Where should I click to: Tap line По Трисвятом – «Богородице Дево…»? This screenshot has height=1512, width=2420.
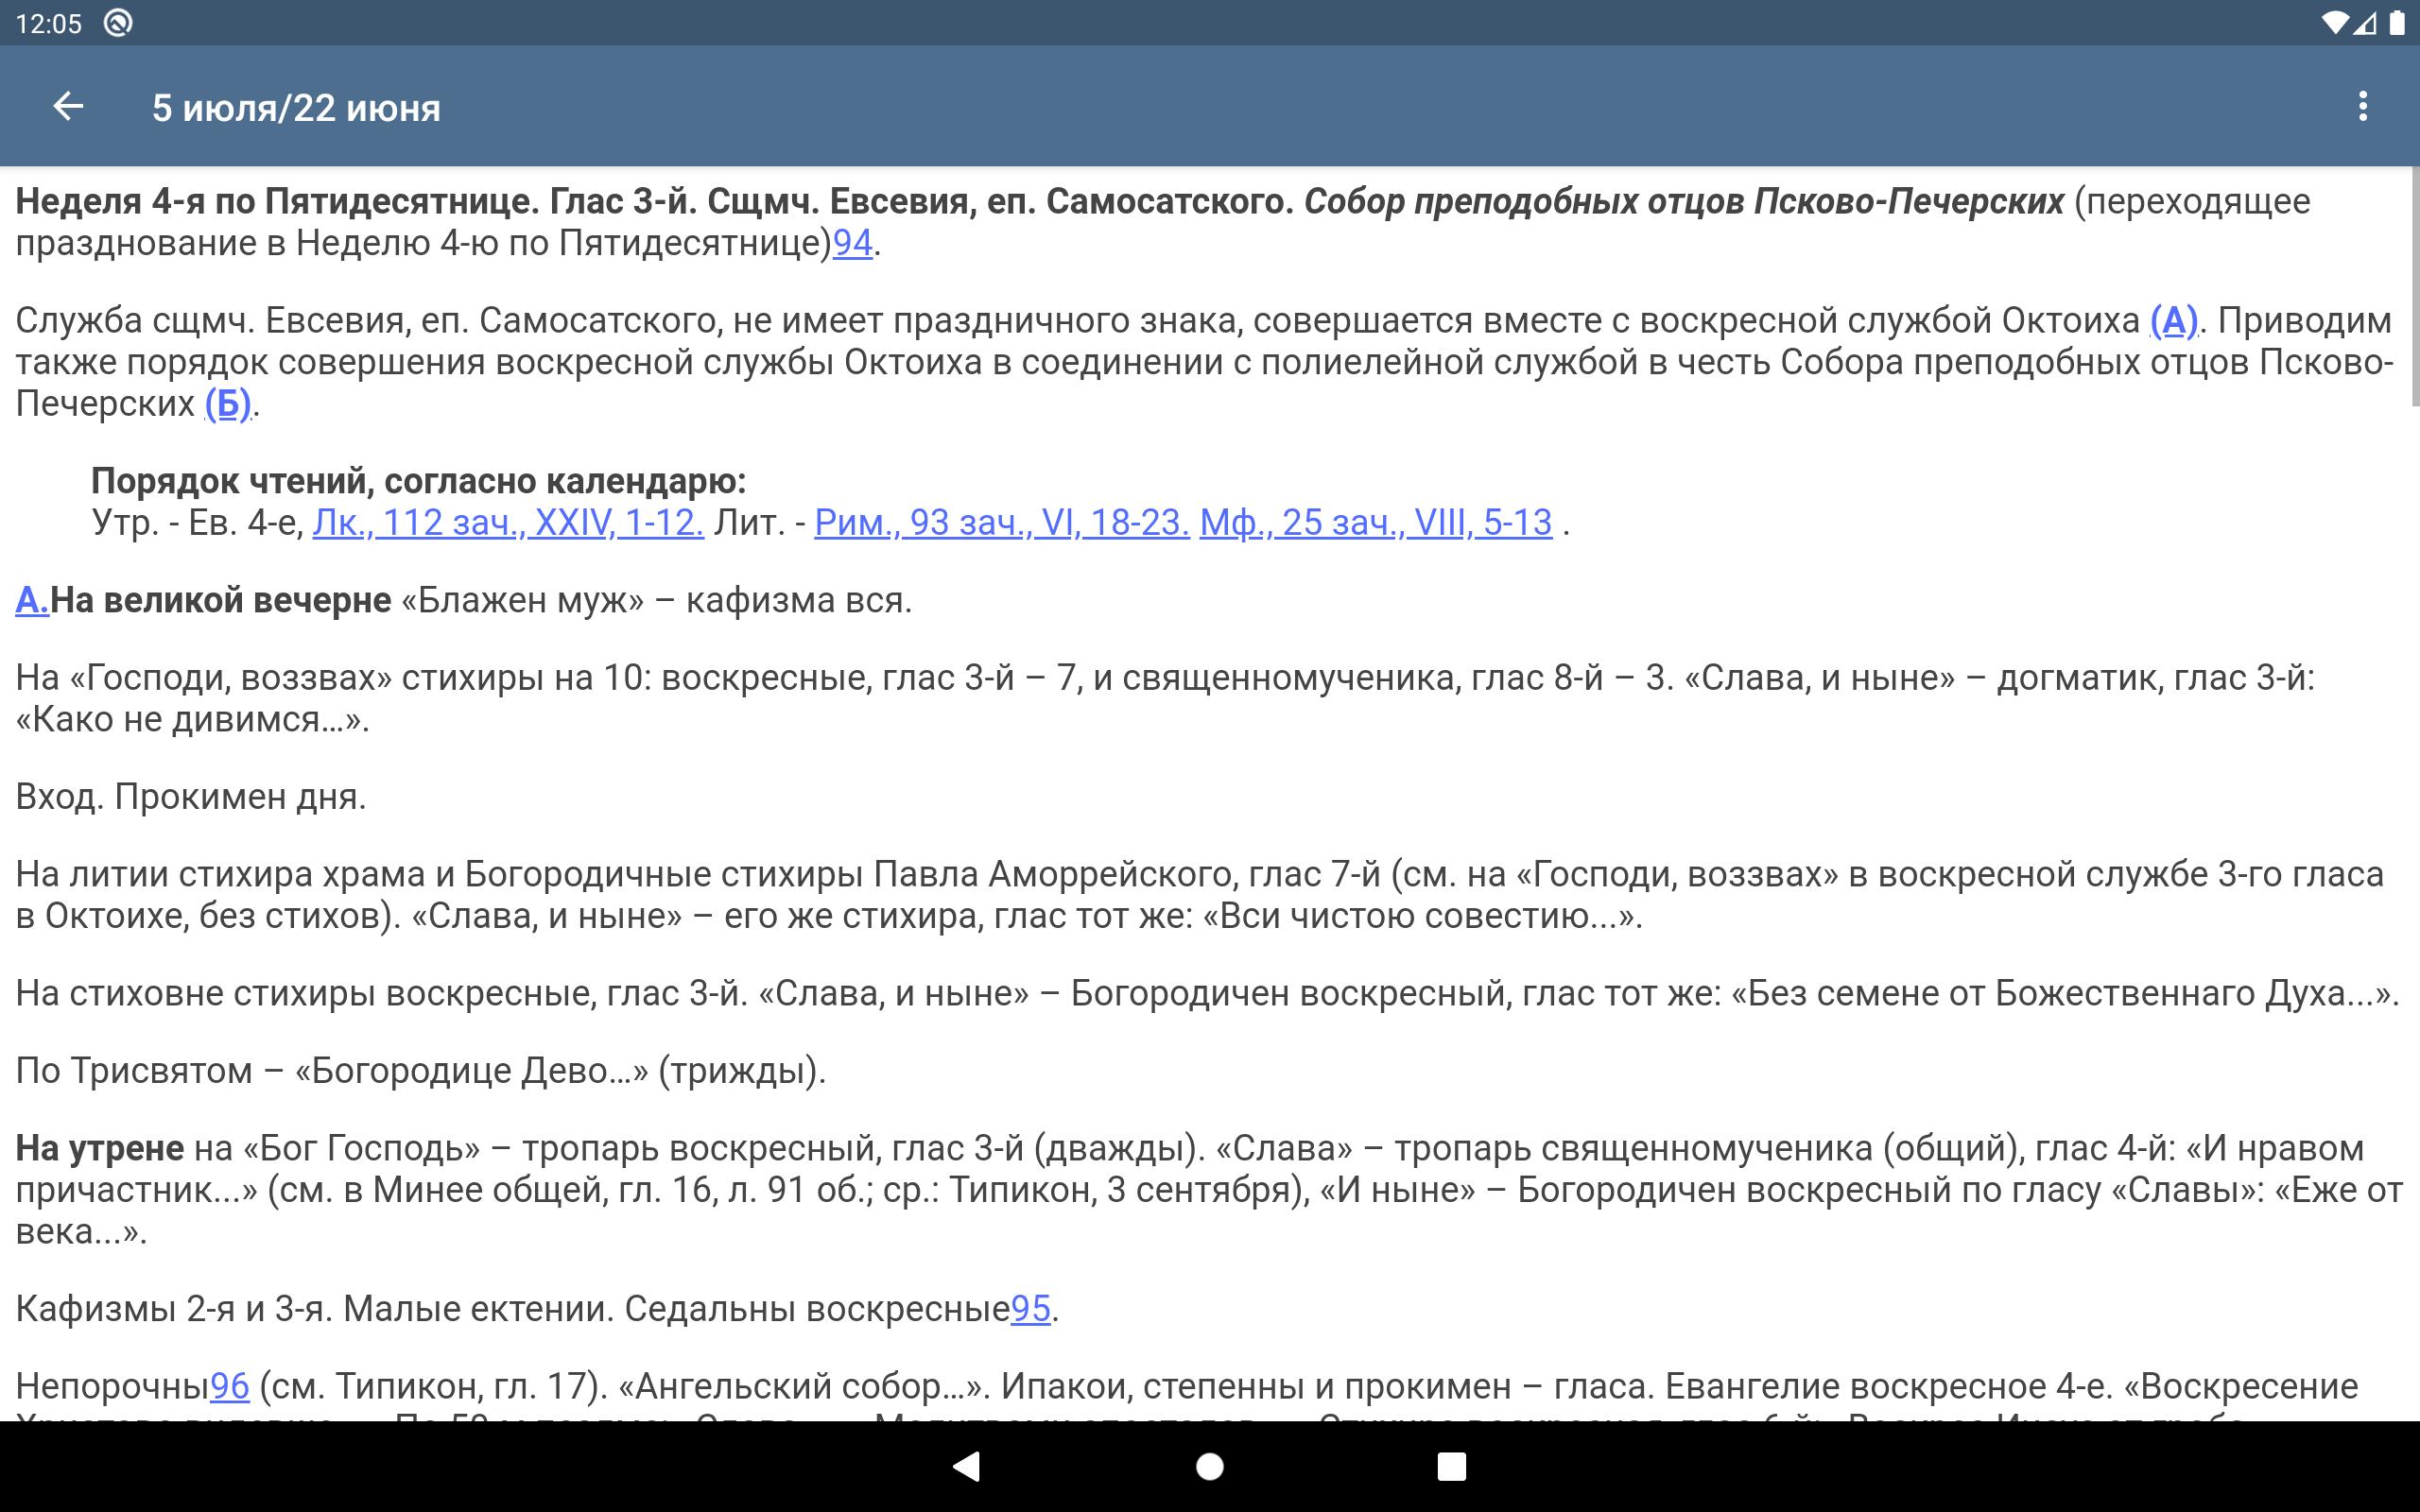pyautogui.click(x=421, y=1071)
